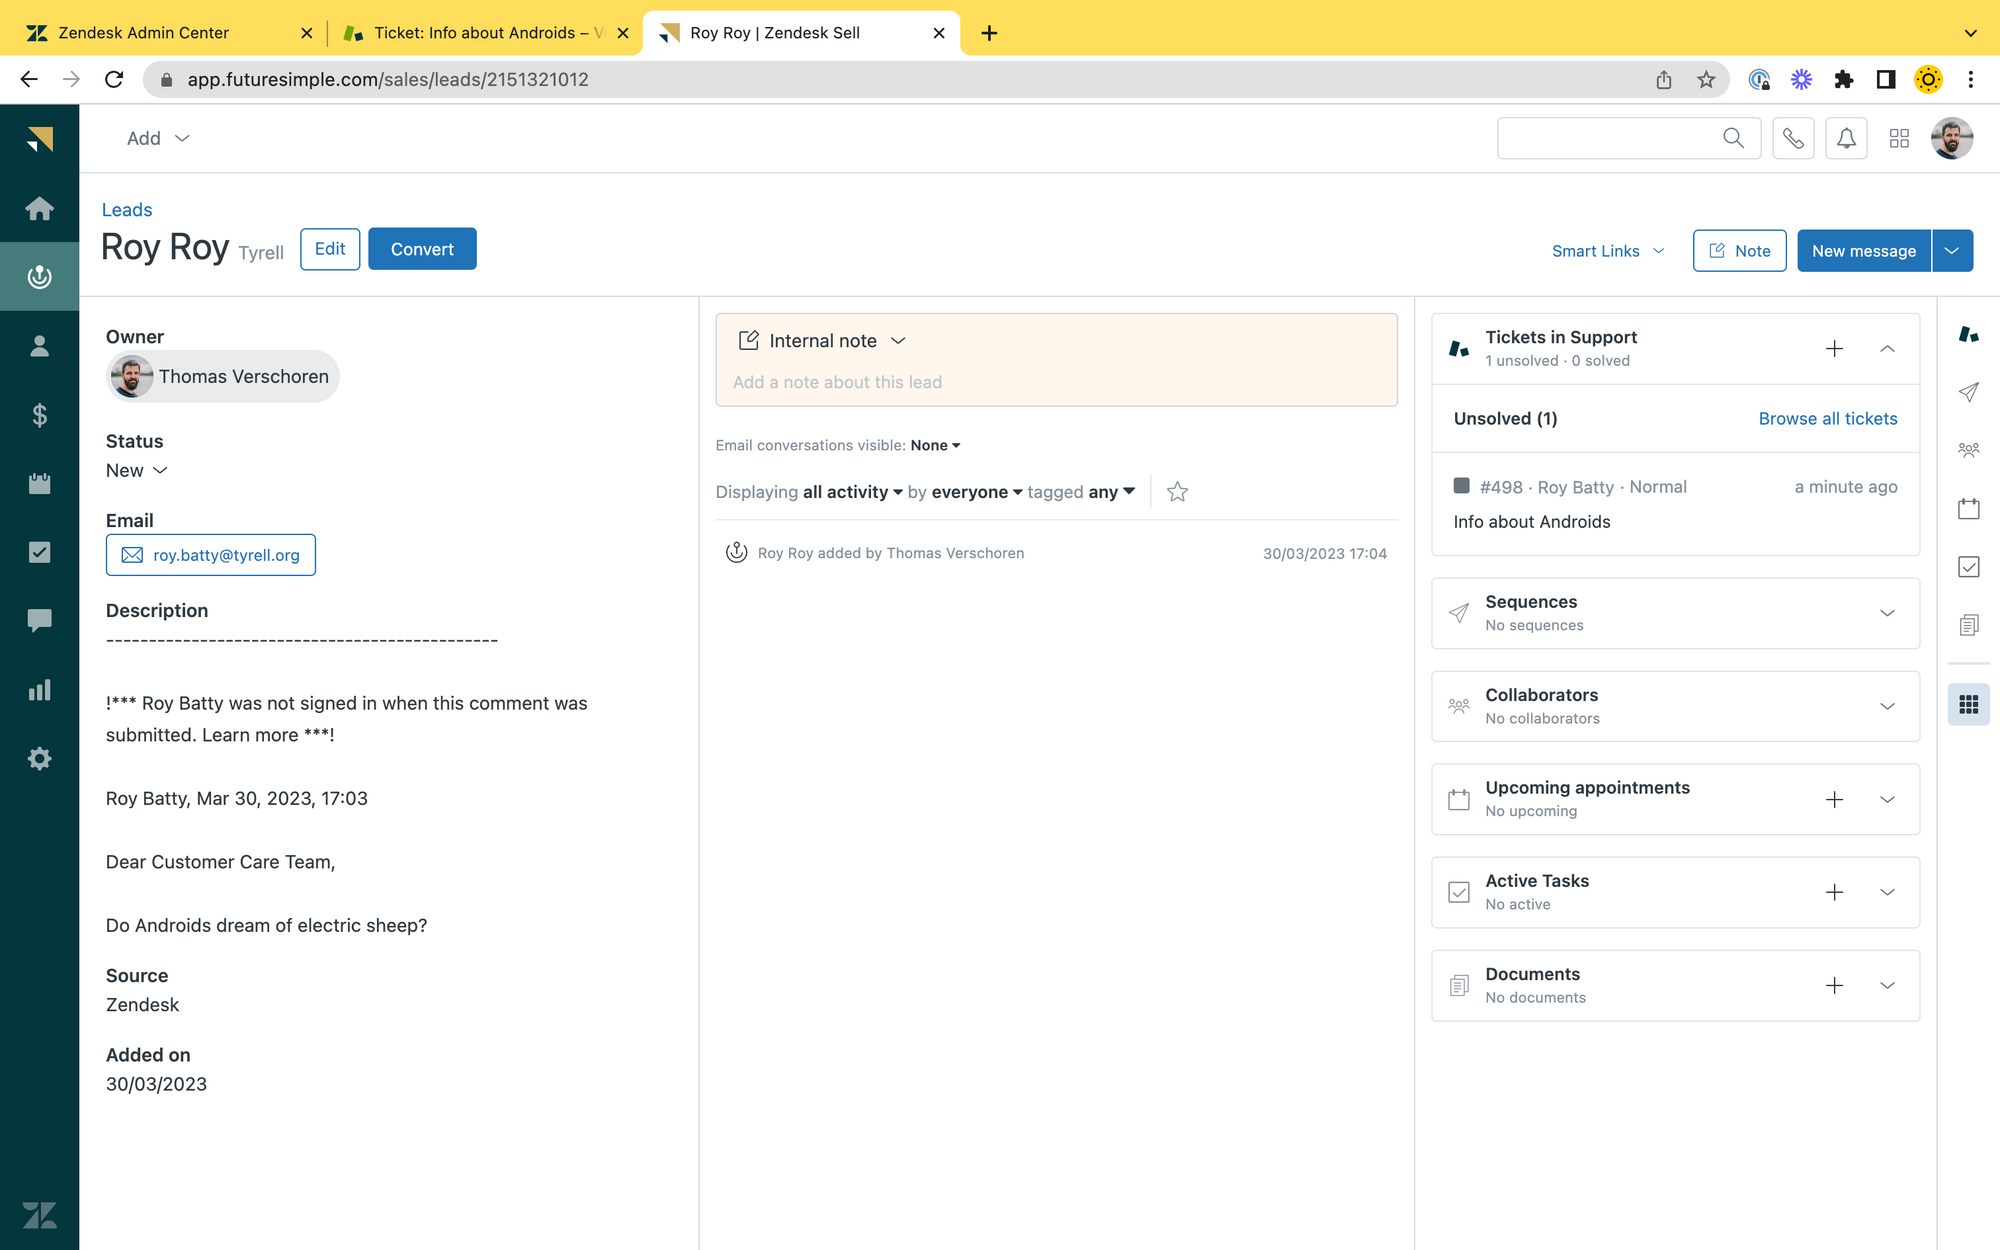Open the notifications bell

1846,139
